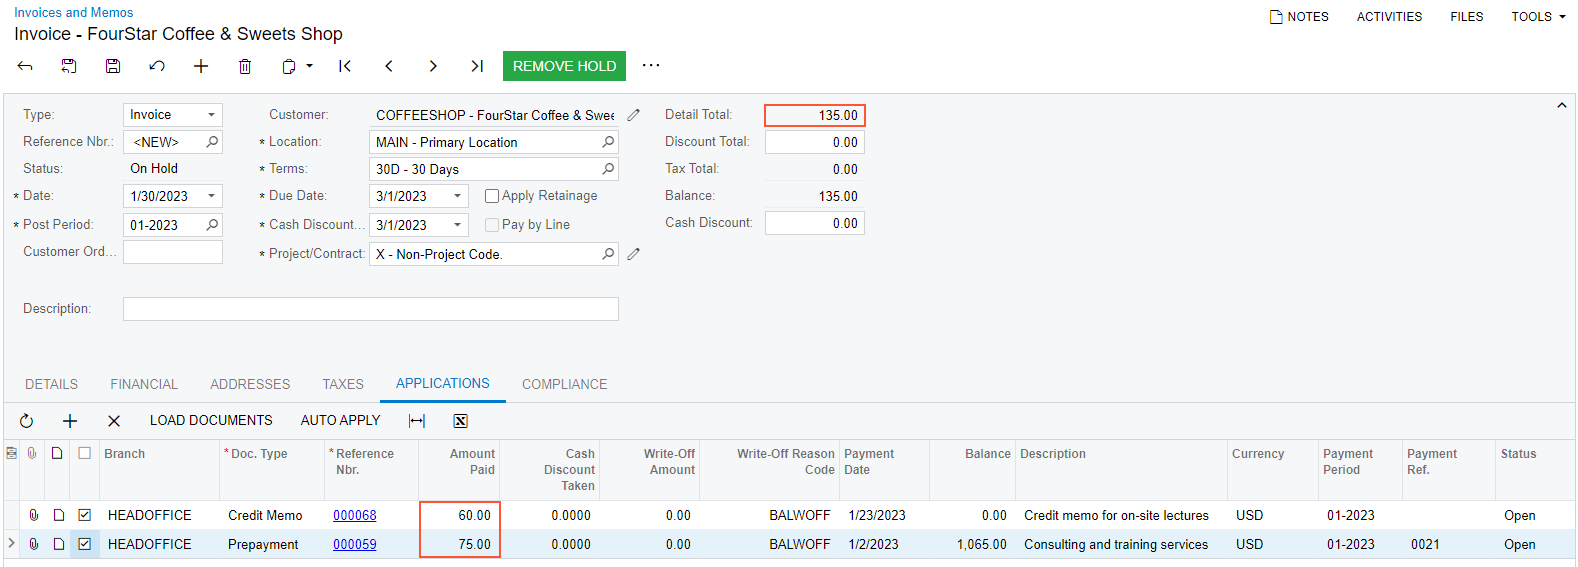Uncheck the Credit Memo row checkbox
The width and height of the screenshot is (1578, 567).
[x=85, y=515]
